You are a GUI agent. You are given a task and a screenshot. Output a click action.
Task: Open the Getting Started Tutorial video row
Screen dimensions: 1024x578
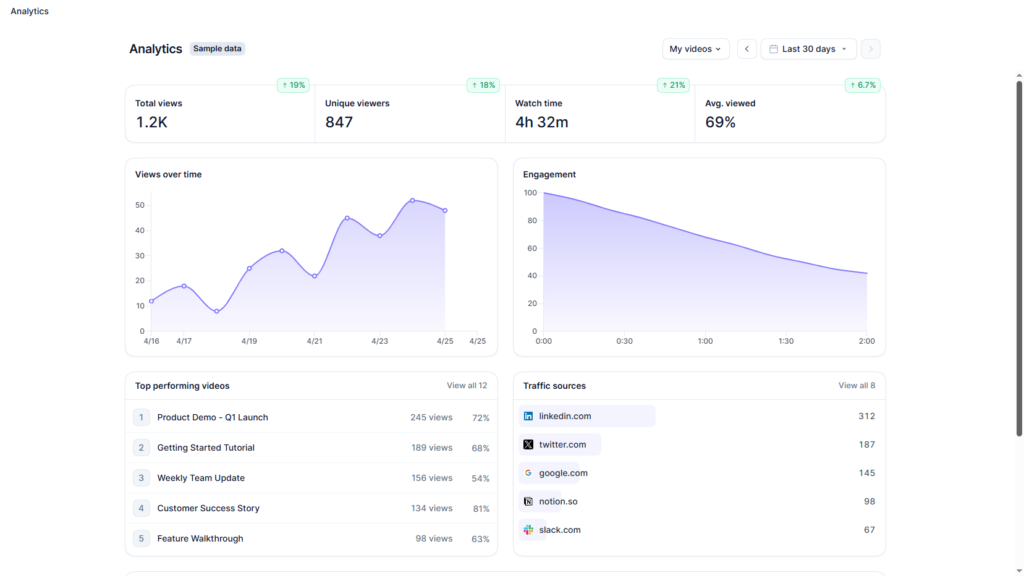pos(205,448)
